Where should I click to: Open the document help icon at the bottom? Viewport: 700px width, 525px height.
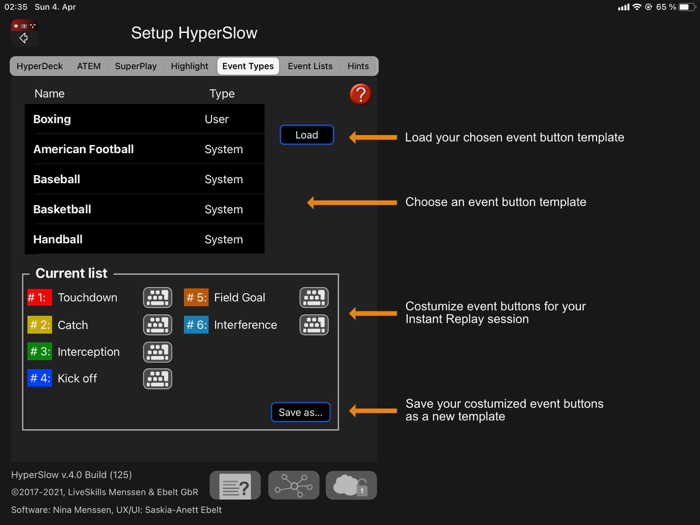pyautogui.click(x=235, y=485)
